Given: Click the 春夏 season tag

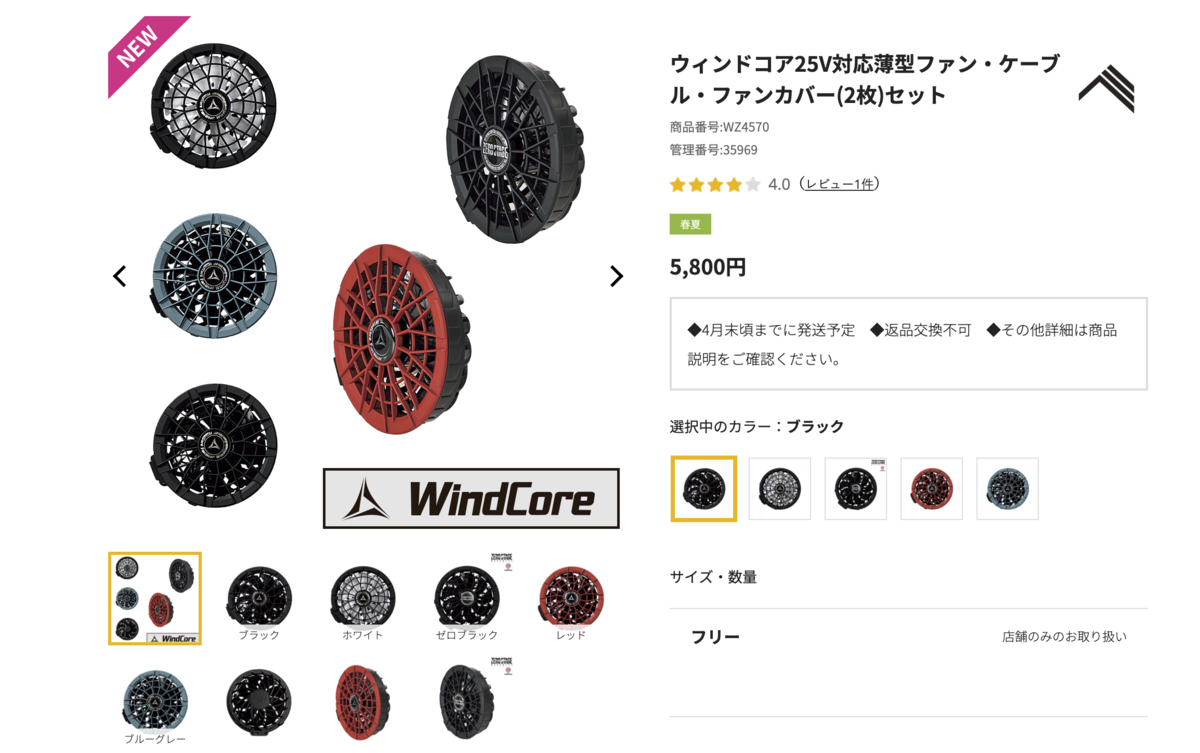Looking at the screenshot, I should [x=690, y=224].
